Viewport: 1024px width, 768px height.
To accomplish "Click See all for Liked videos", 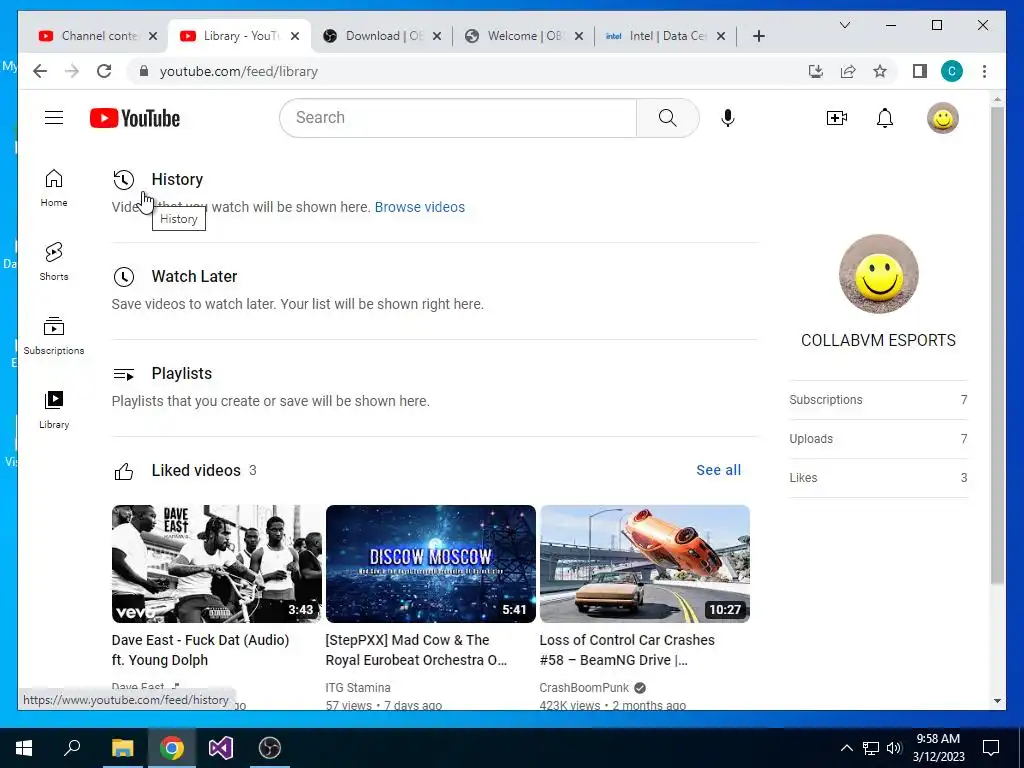I will tap(718, 470).
